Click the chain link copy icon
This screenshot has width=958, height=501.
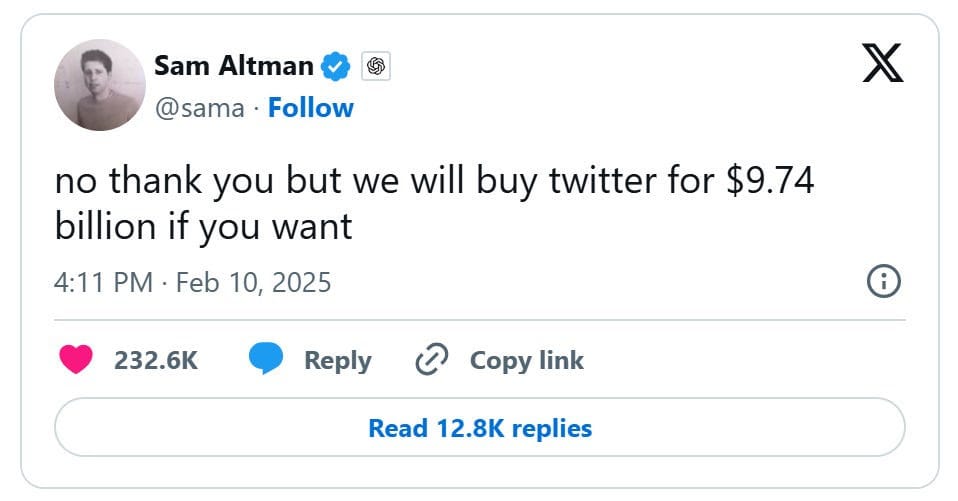pos(430,360)
